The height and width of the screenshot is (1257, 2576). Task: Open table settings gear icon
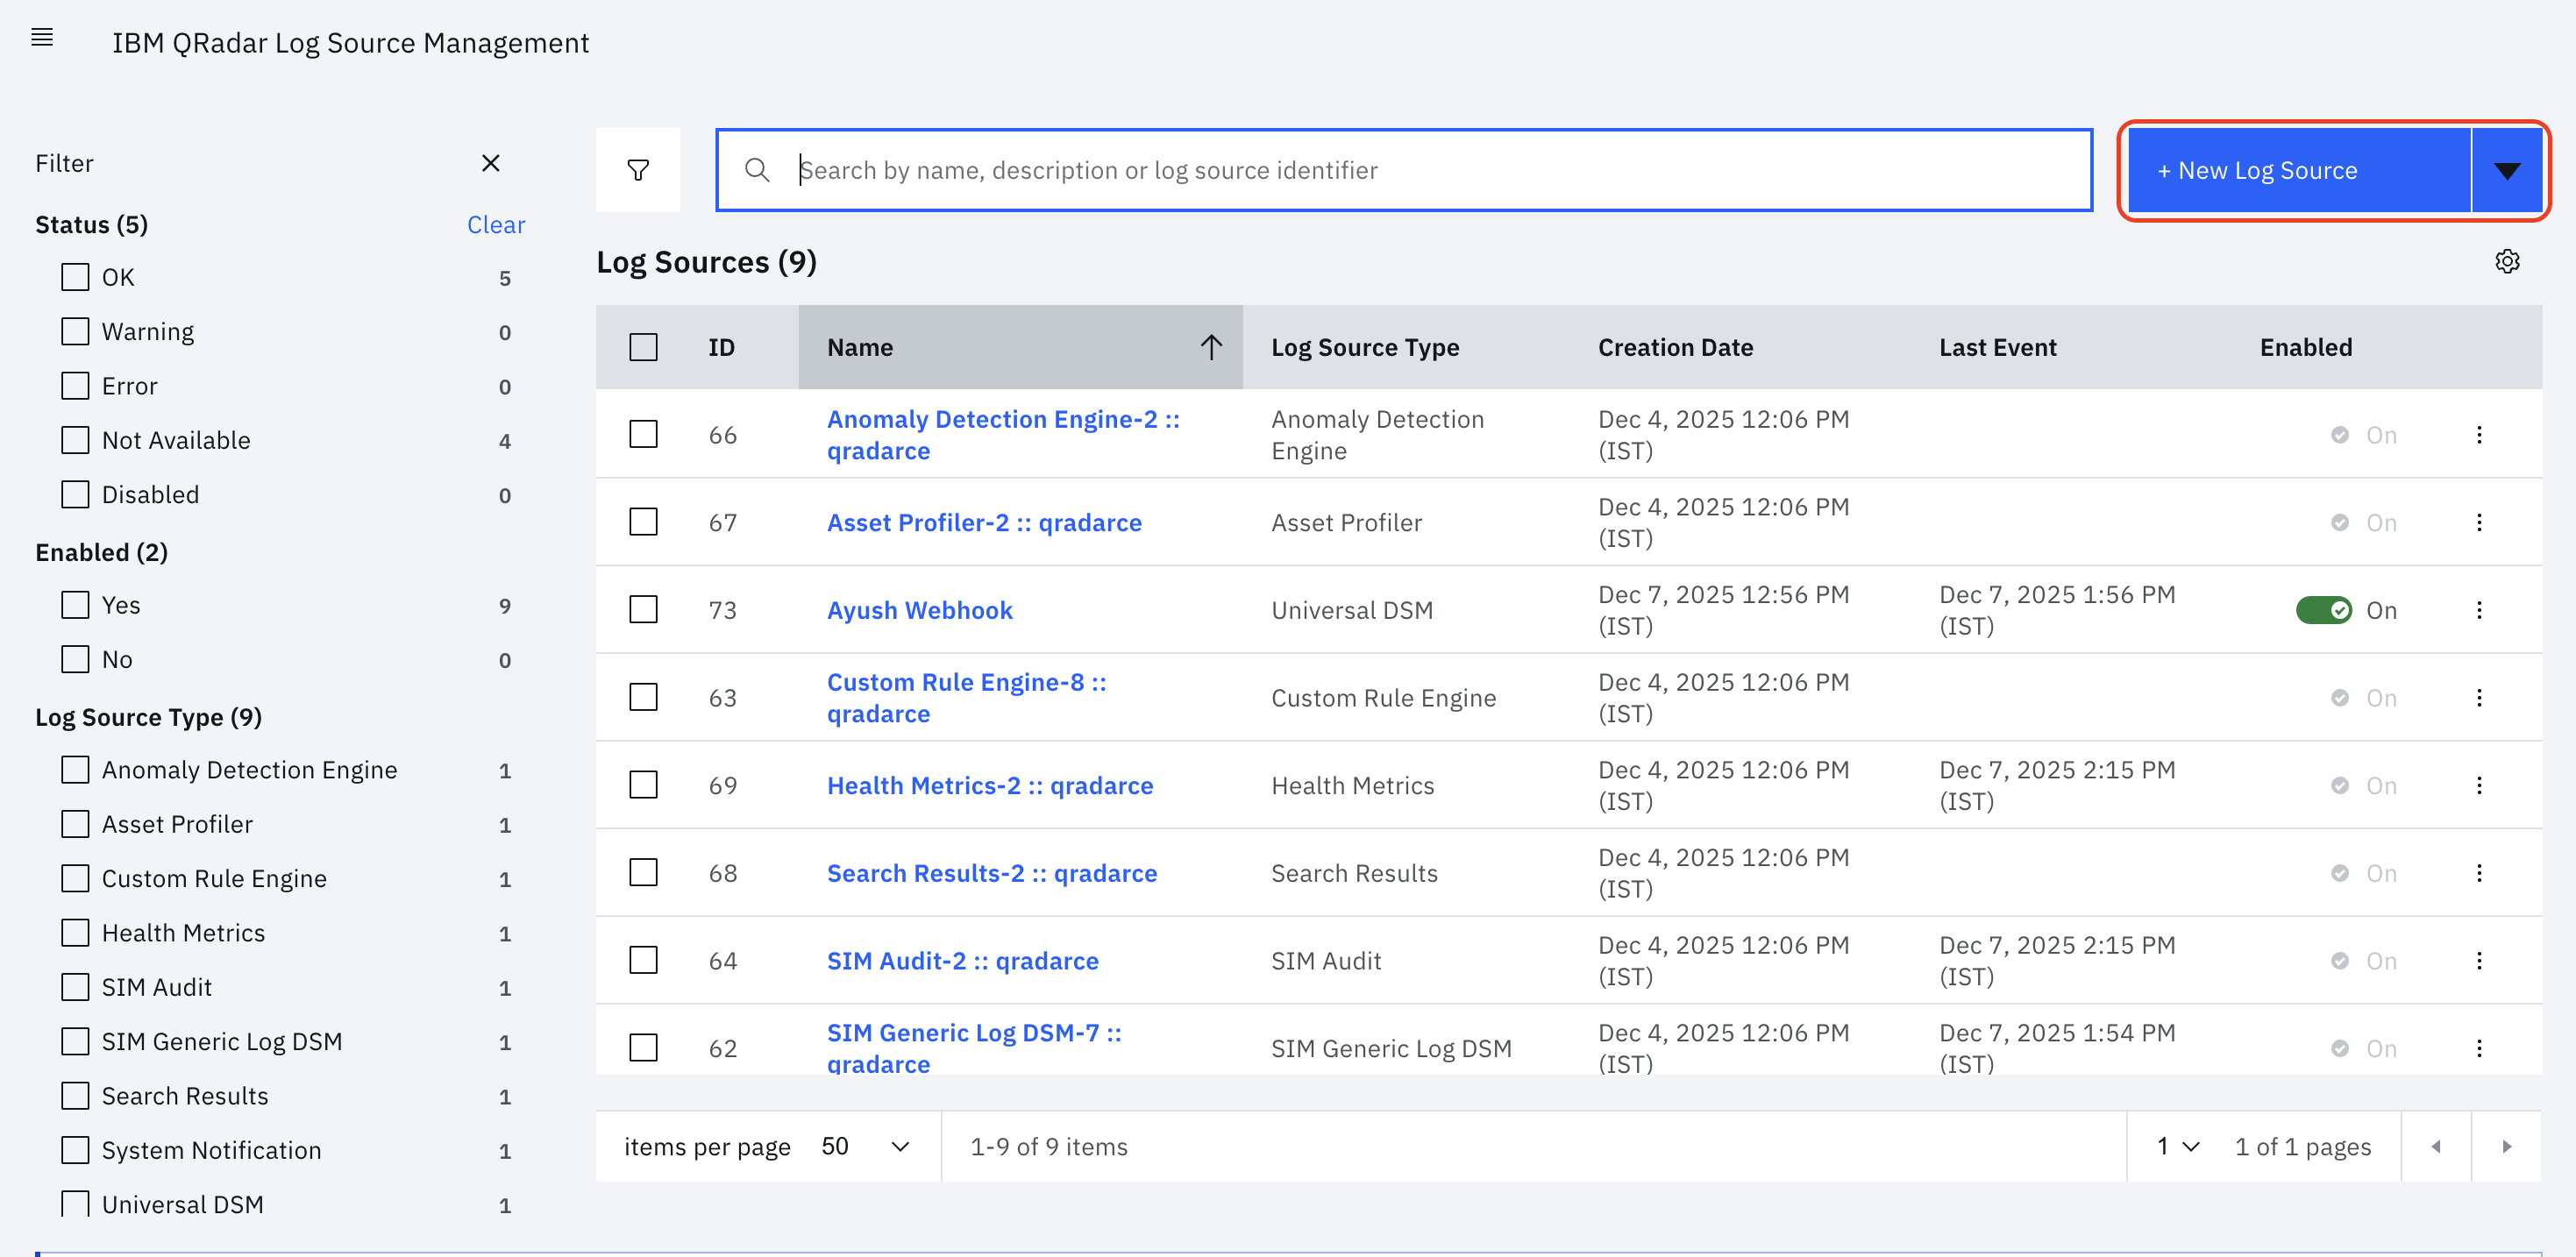[x=2507, y=262]
